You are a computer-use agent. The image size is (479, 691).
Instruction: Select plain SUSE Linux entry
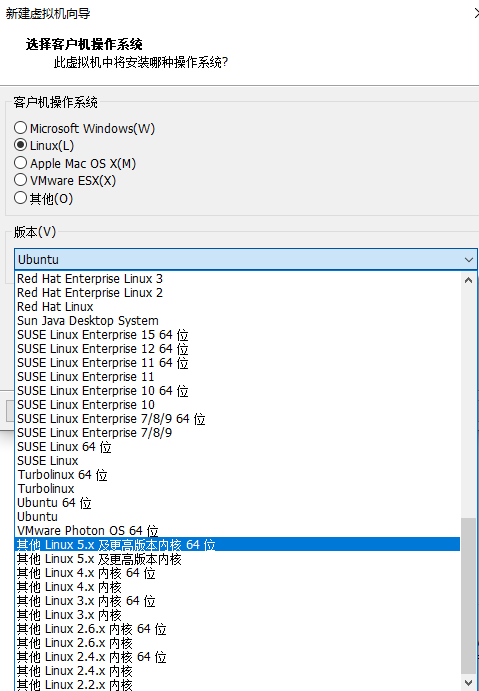237,461
